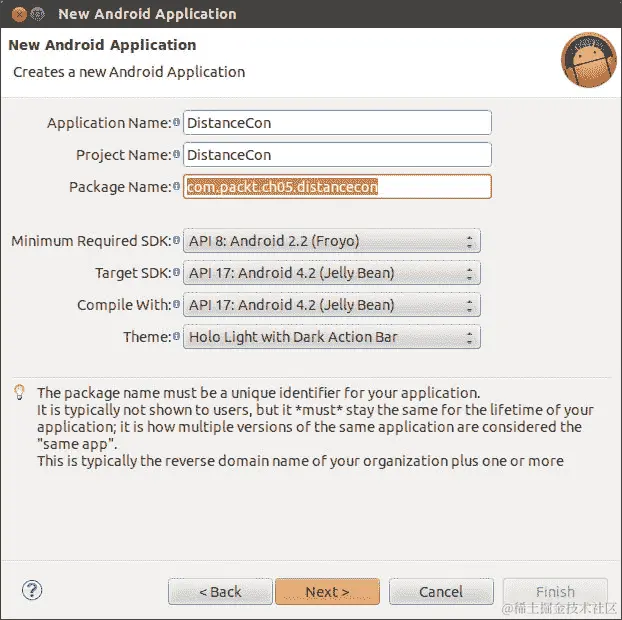Close the dialog with title bar close button
The height and width of the screenshot is (620, 622).
tap(19, 14)
